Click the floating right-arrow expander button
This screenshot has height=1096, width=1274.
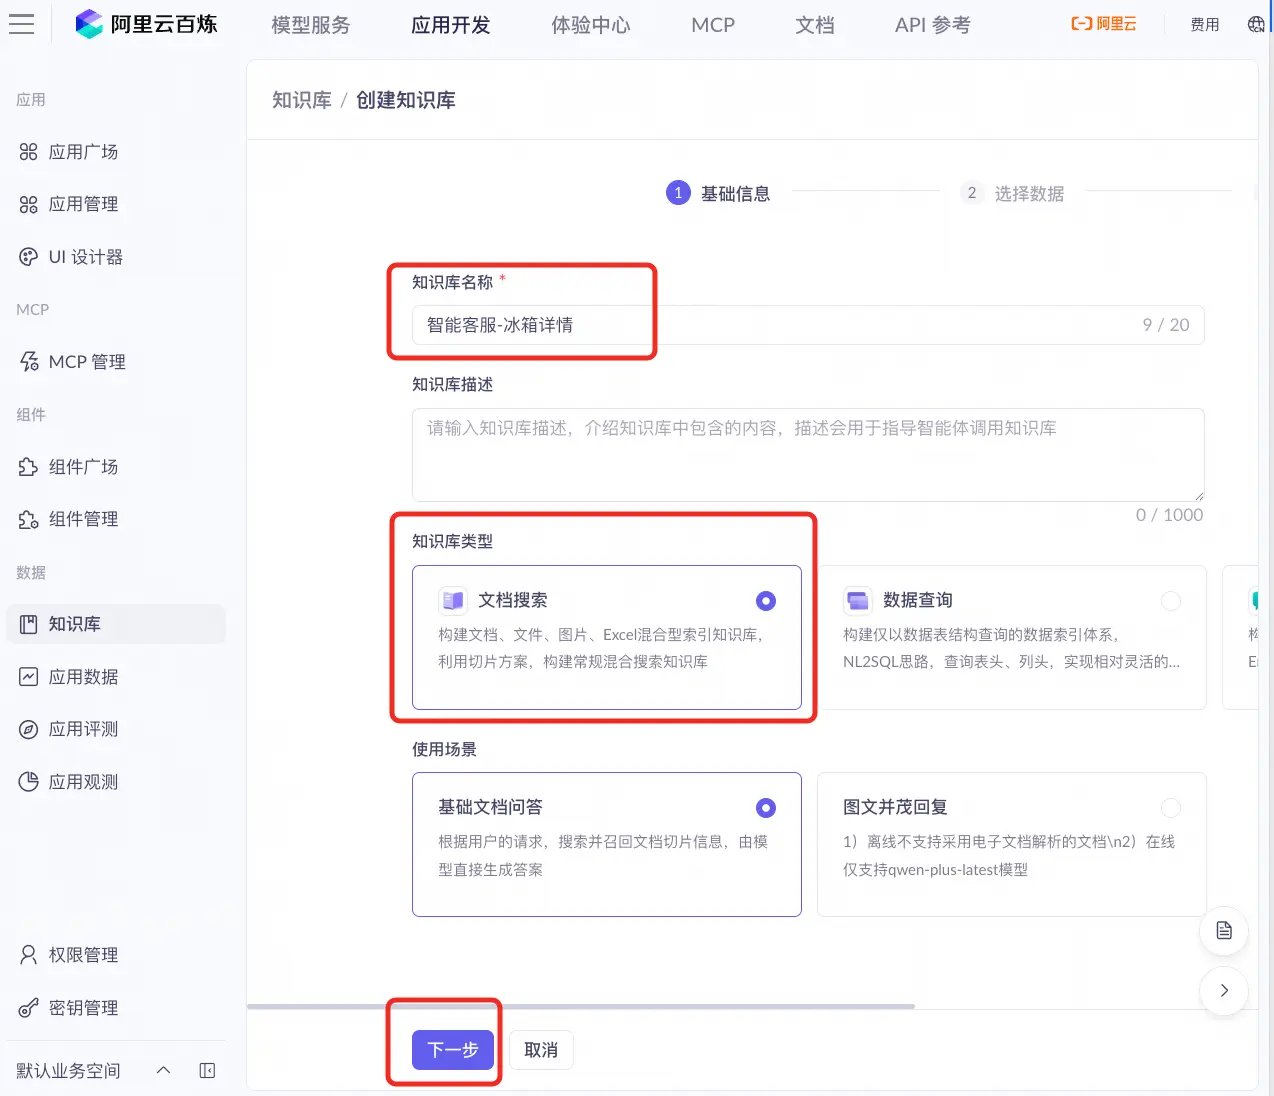[x=1224, y=991]
